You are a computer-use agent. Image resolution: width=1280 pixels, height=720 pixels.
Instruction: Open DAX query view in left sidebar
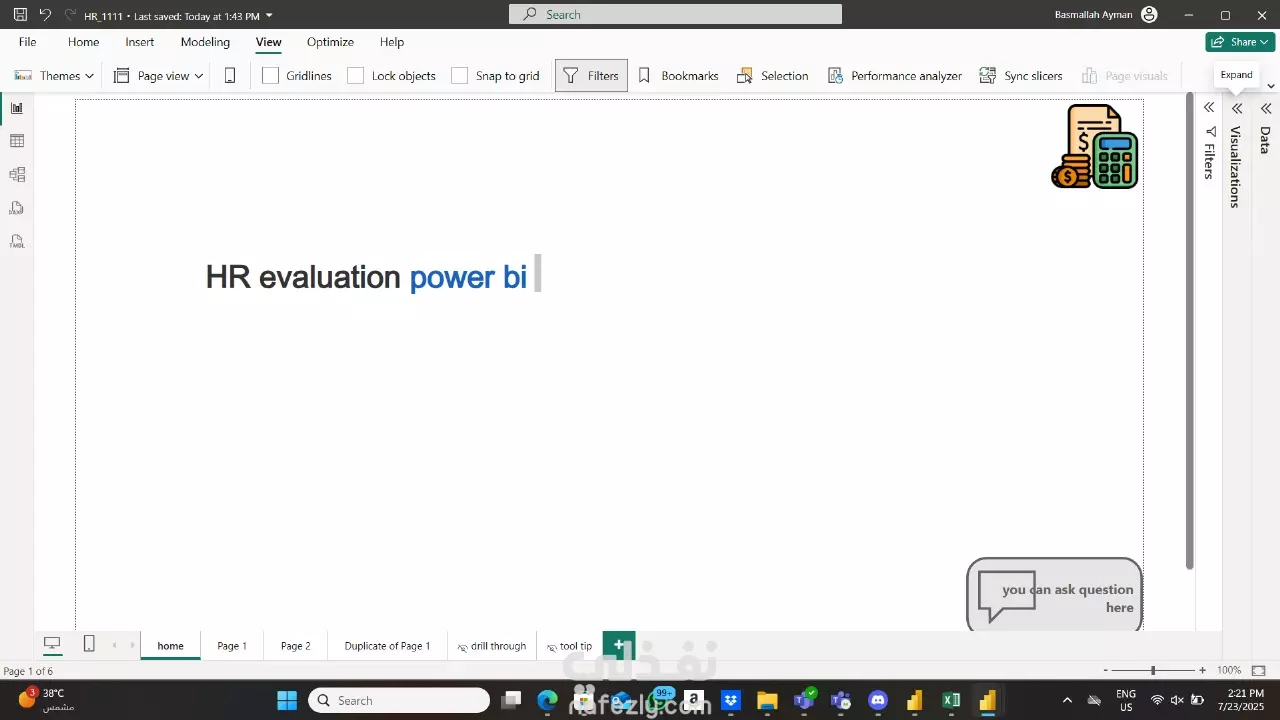click(x=17, y=208)
